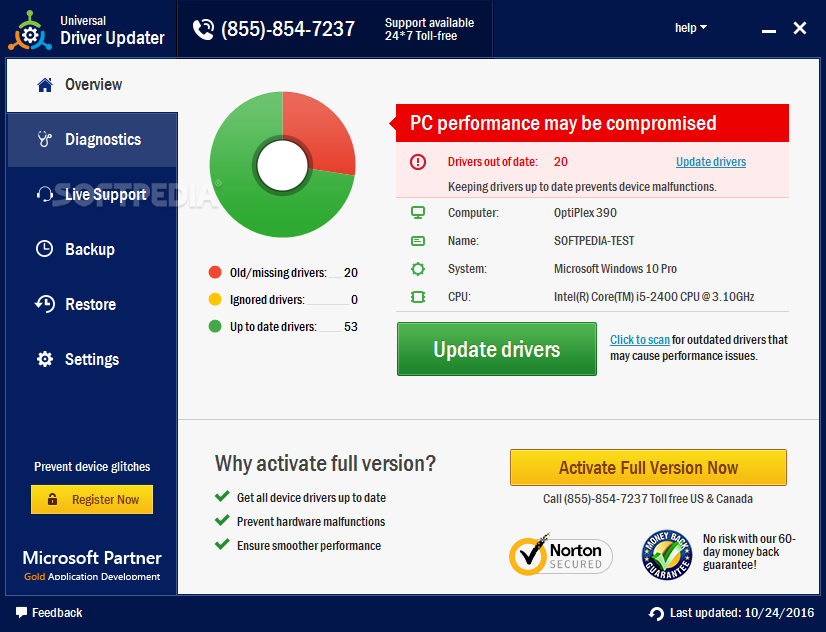The height and width of the screenshot is (632, 826).
Task: Click the 60-day money back guarantee text
Action: coord(749,552)
